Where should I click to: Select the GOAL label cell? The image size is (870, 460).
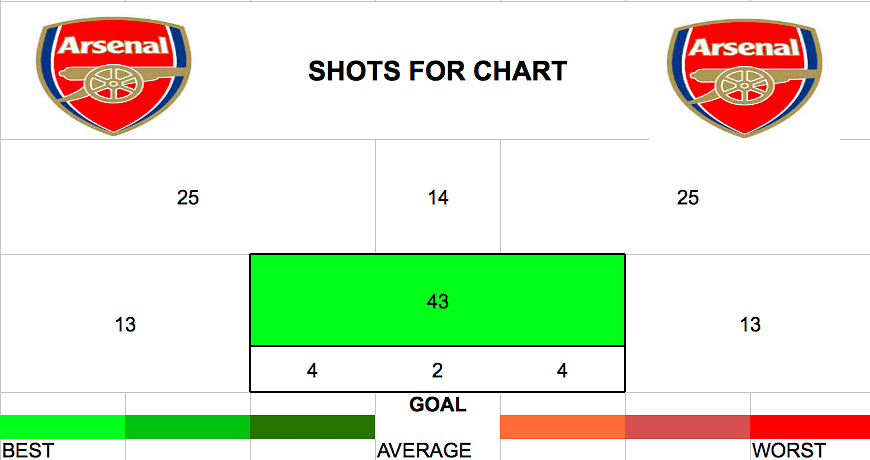pos(438,404)
